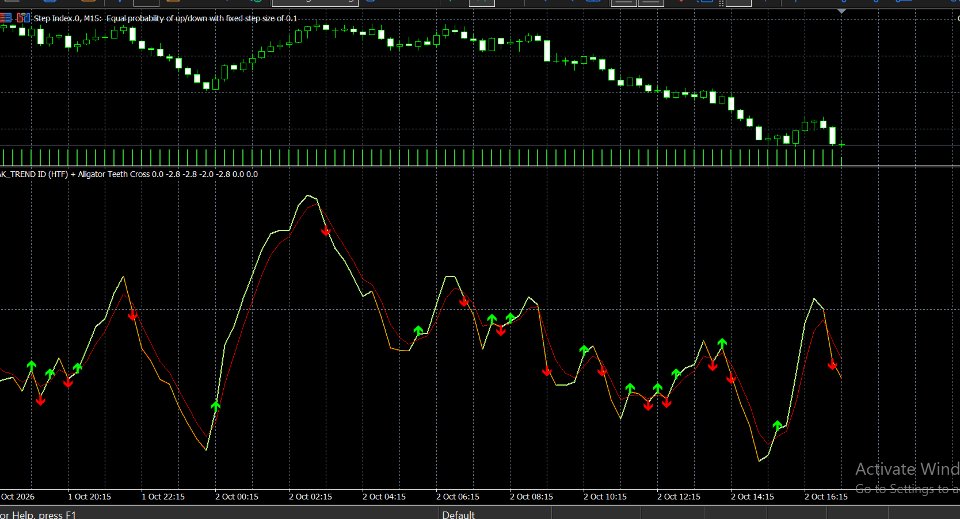Click the green arrow above the 2 Oct 14:15 label

coord(777,425)
